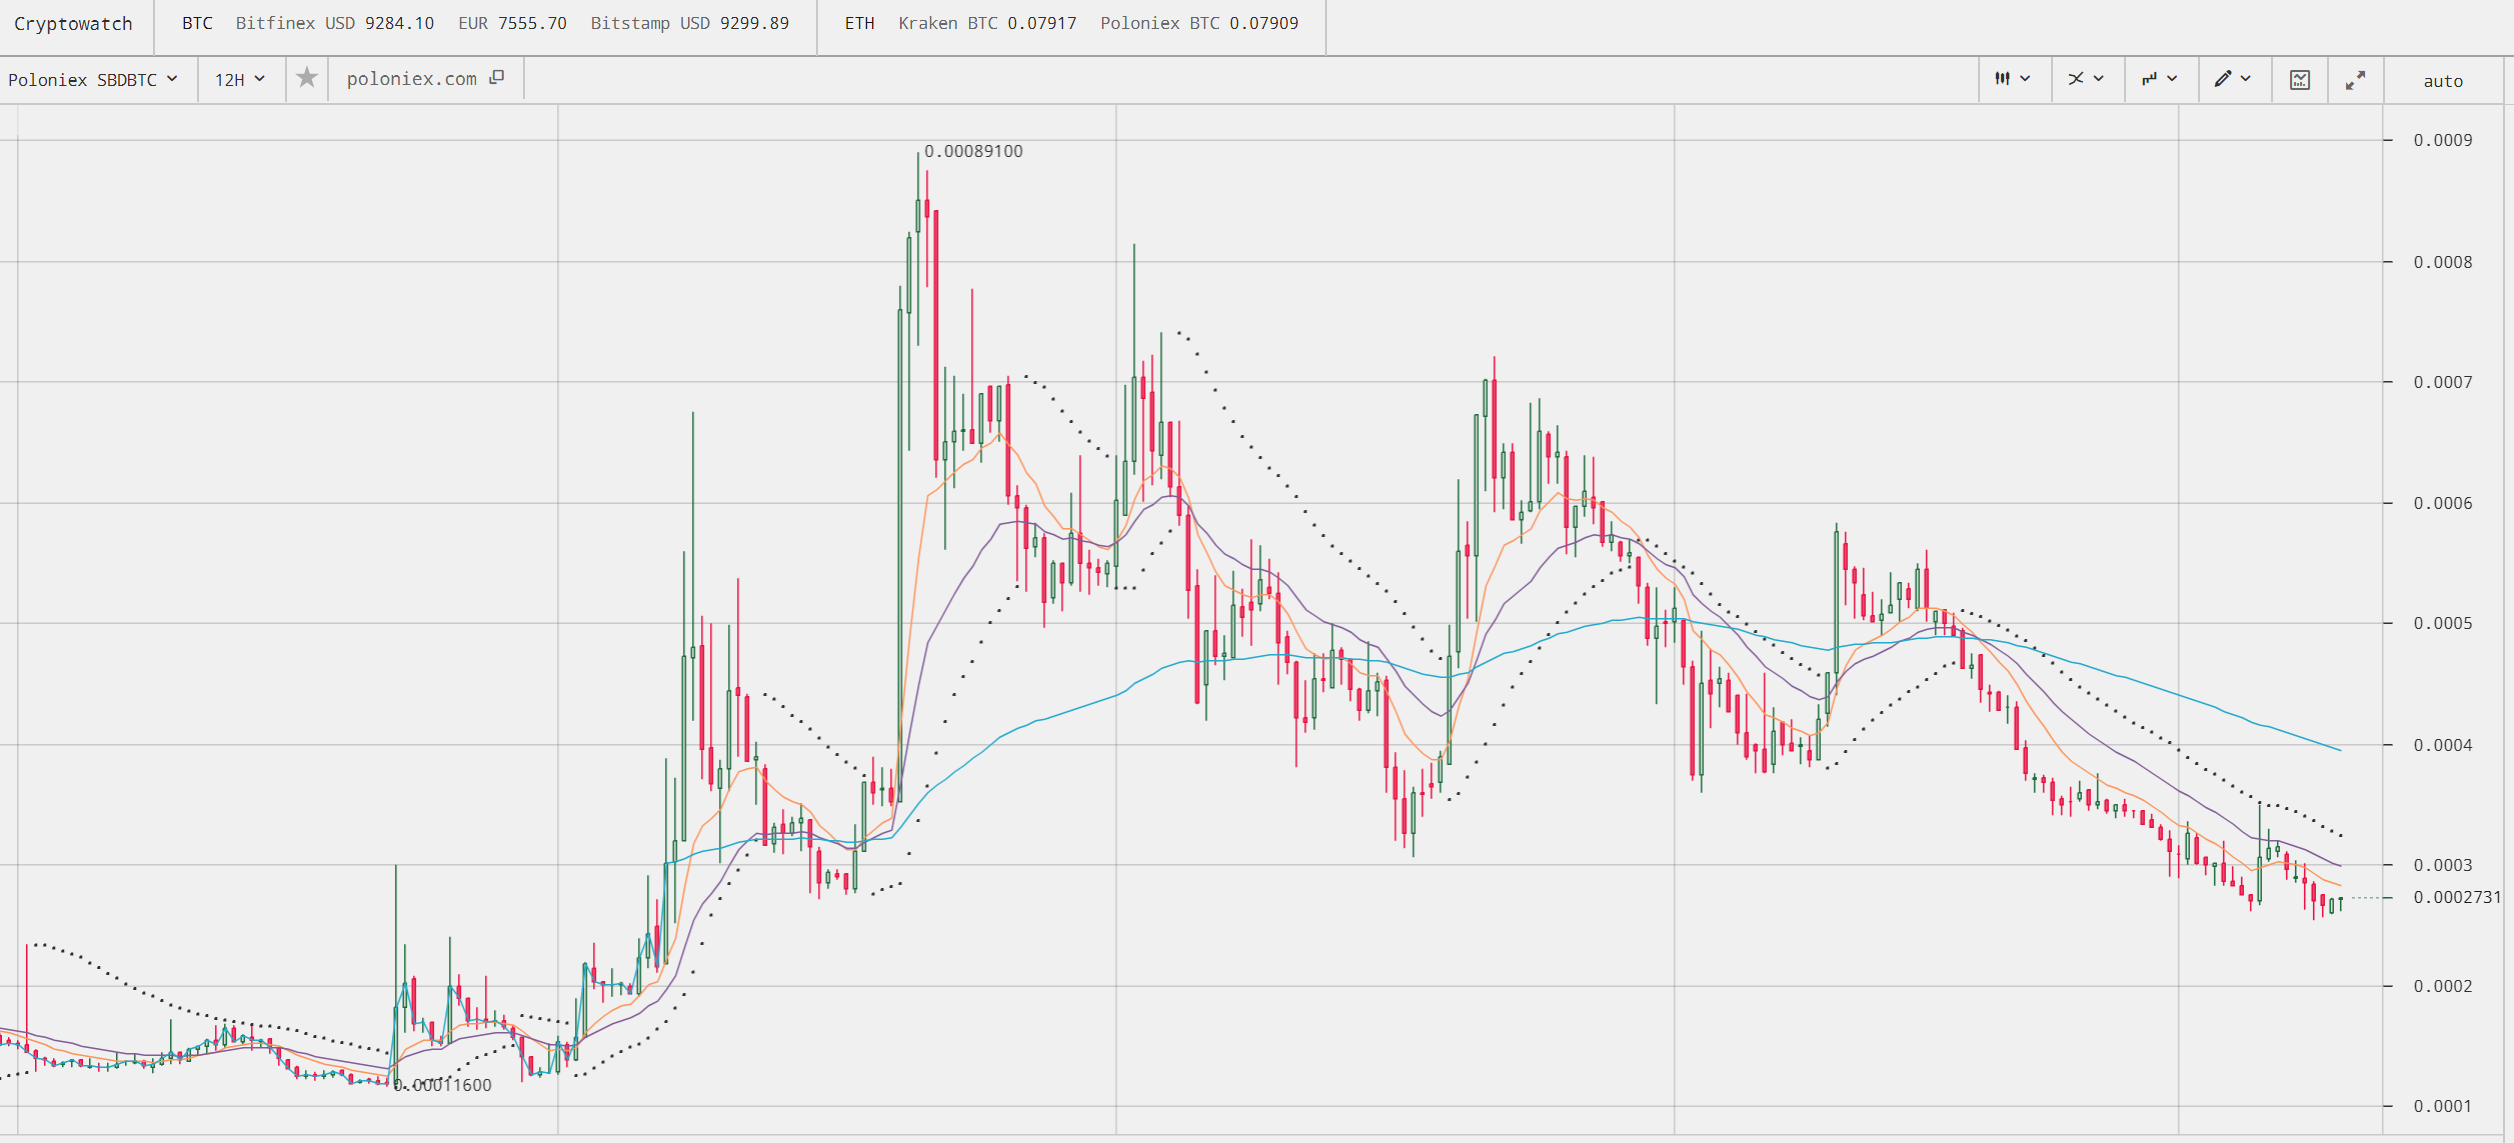Open the 12H timeframe dropdown
Screen dimensions: 2514x1143
click(240, 80)
